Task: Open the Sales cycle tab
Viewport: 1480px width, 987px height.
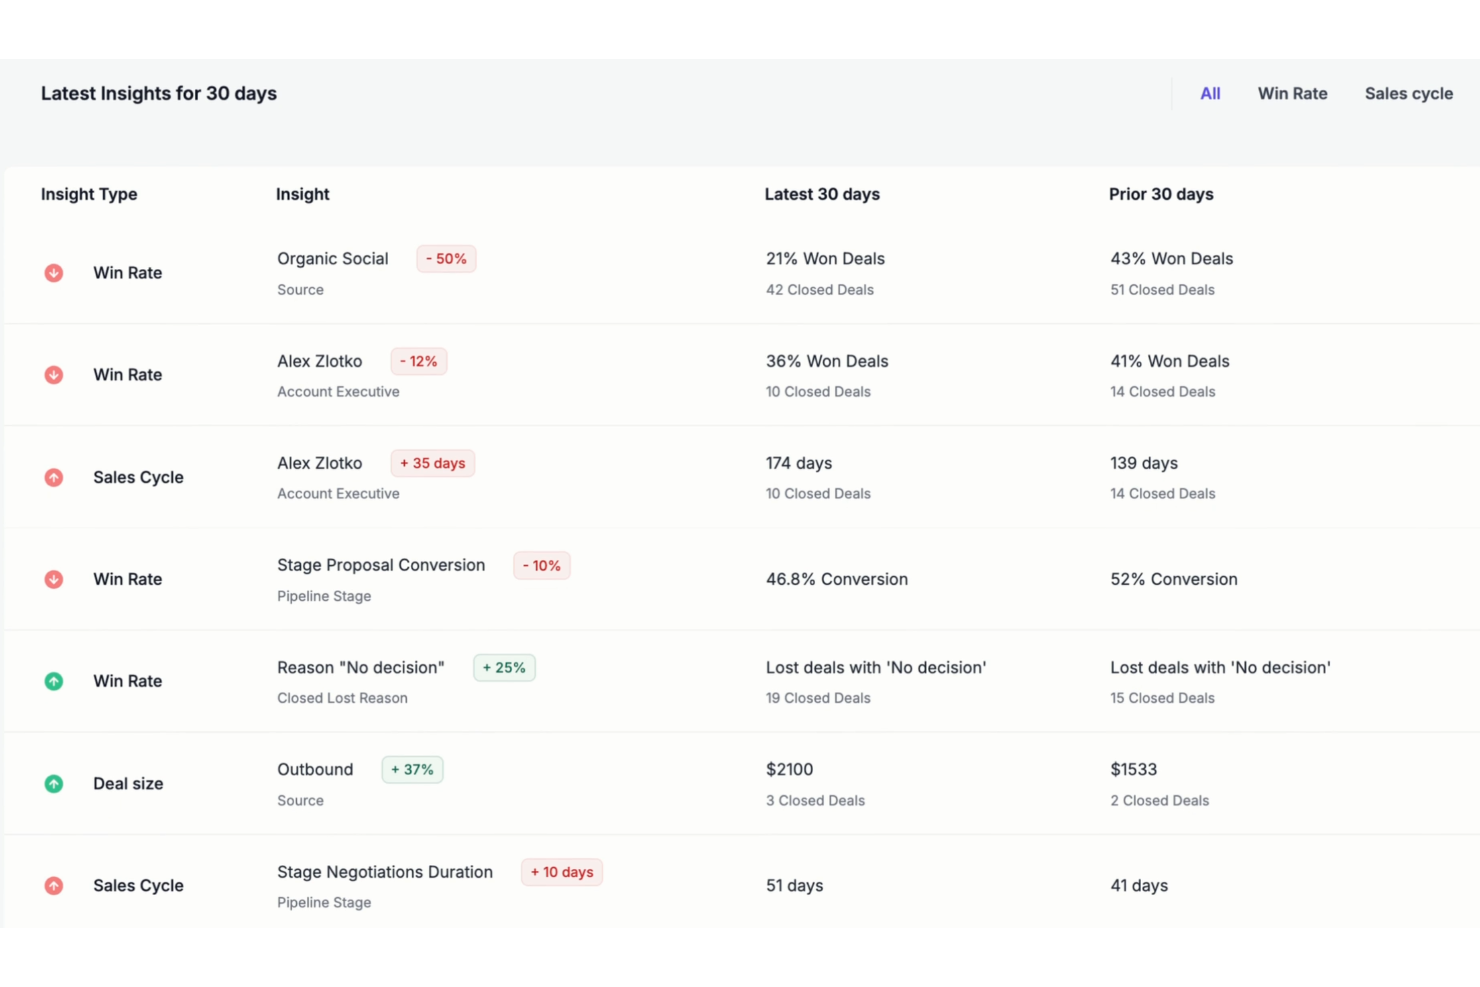Action: 1408,93
